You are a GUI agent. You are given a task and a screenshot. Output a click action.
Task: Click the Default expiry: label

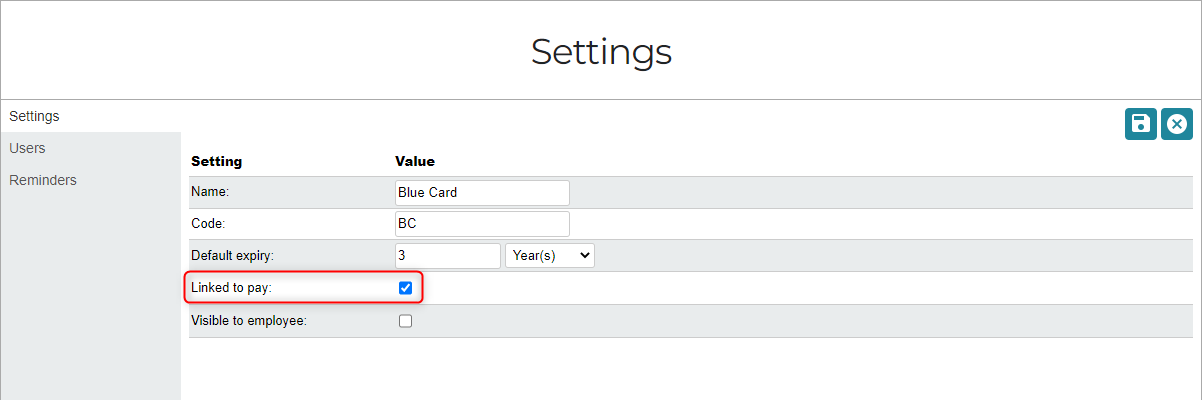coord(232,256)
